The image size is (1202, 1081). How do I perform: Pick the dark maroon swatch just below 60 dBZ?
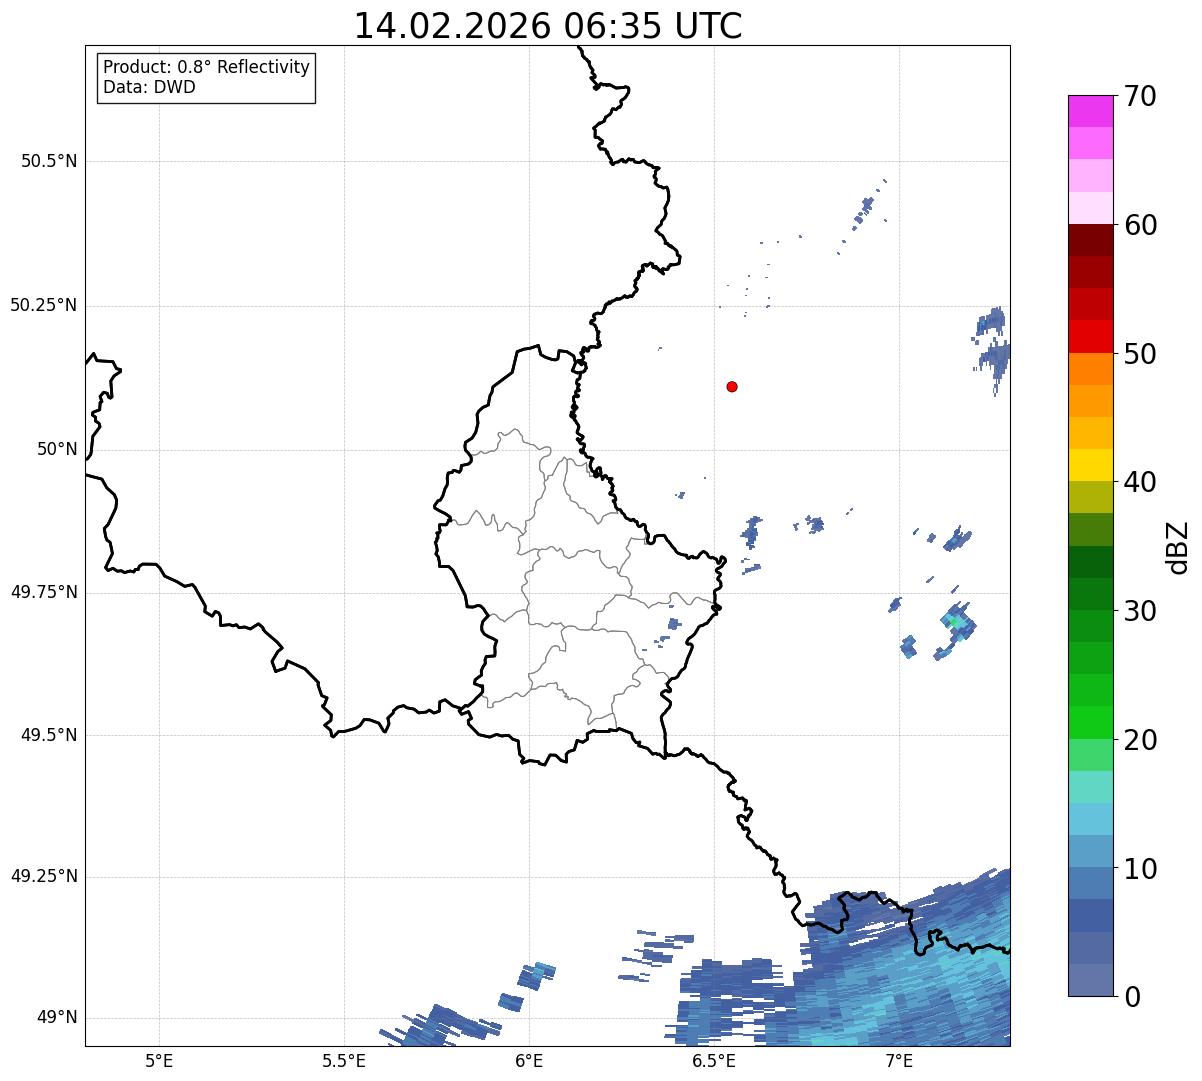point(1090,240)
